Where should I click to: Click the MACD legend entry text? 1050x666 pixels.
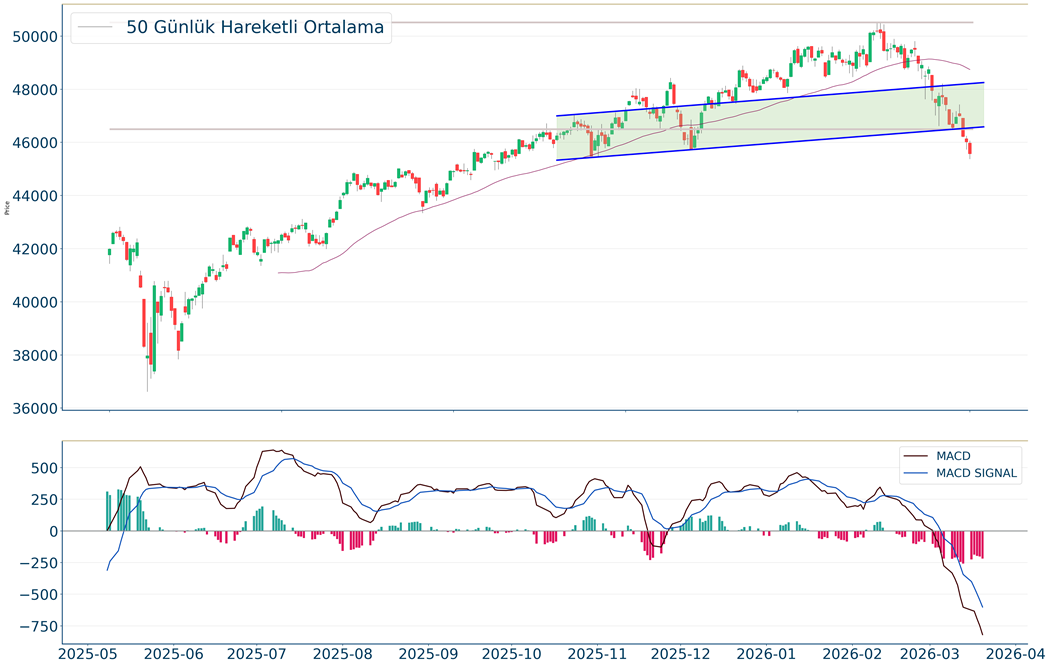(956, 456)
